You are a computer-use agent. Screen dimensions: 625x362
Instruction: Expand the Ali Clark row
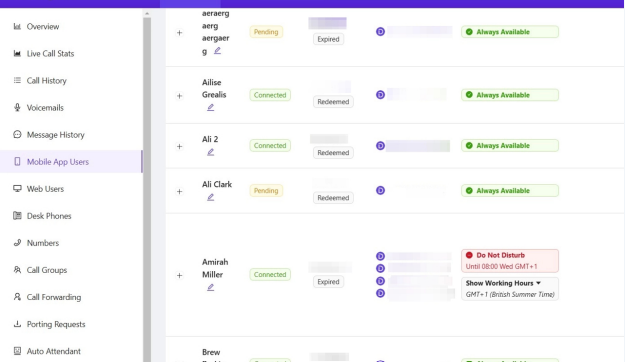pos(179,191)
